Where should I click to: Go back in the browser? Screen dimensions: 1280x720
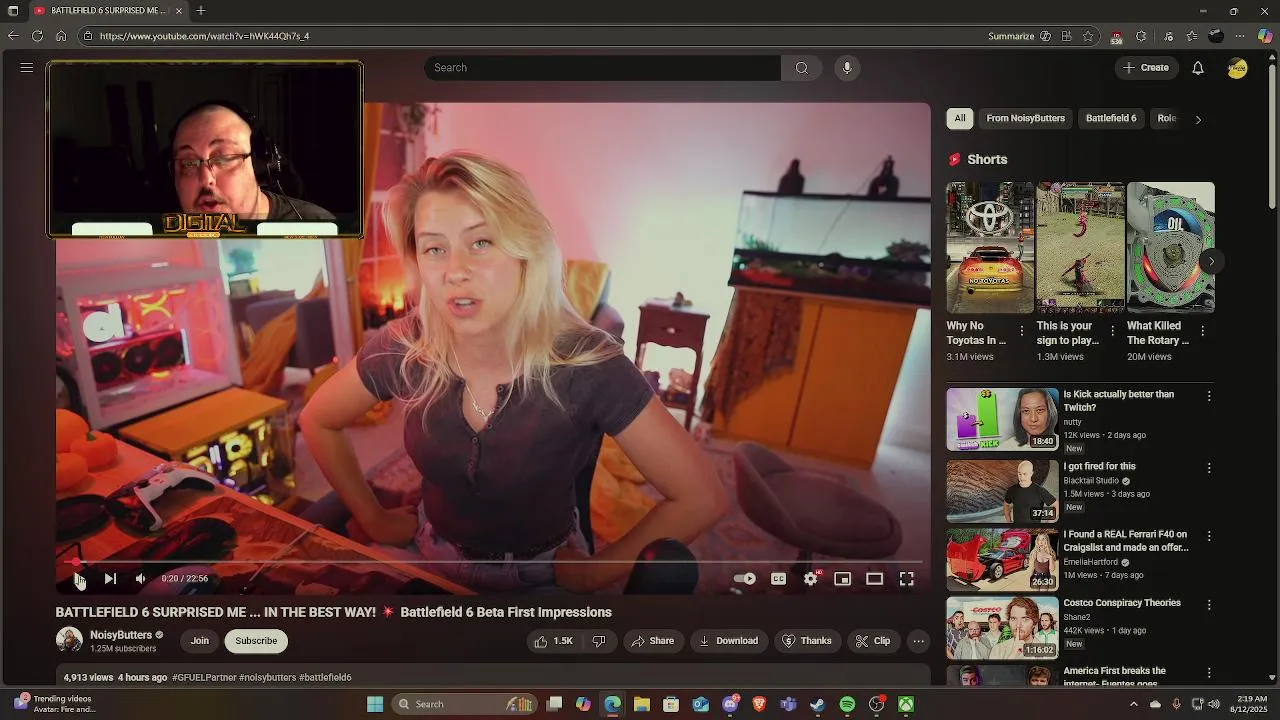[x=13, y=36]
